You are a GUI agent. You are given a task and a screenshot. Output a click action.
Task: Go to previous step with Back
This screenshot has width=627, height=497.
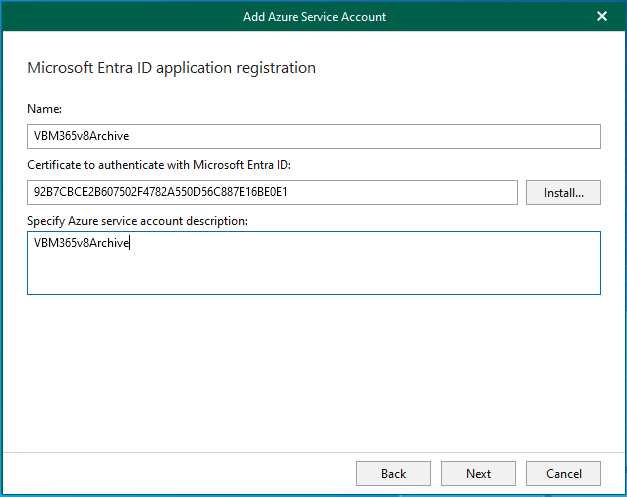(393, 473)
